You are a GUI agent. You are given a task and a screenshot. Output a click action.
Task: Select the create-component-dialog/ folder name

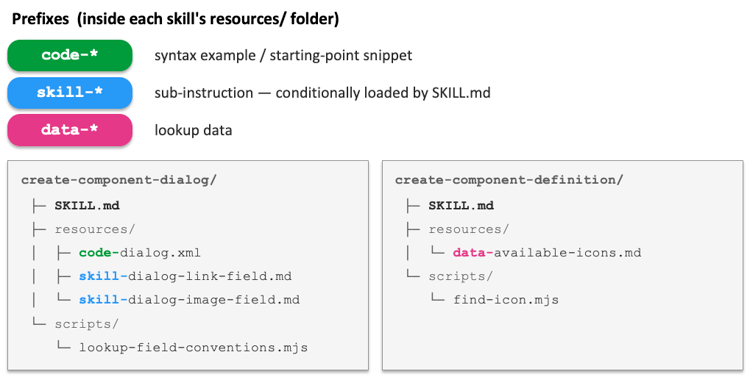[x=119, y=180]
